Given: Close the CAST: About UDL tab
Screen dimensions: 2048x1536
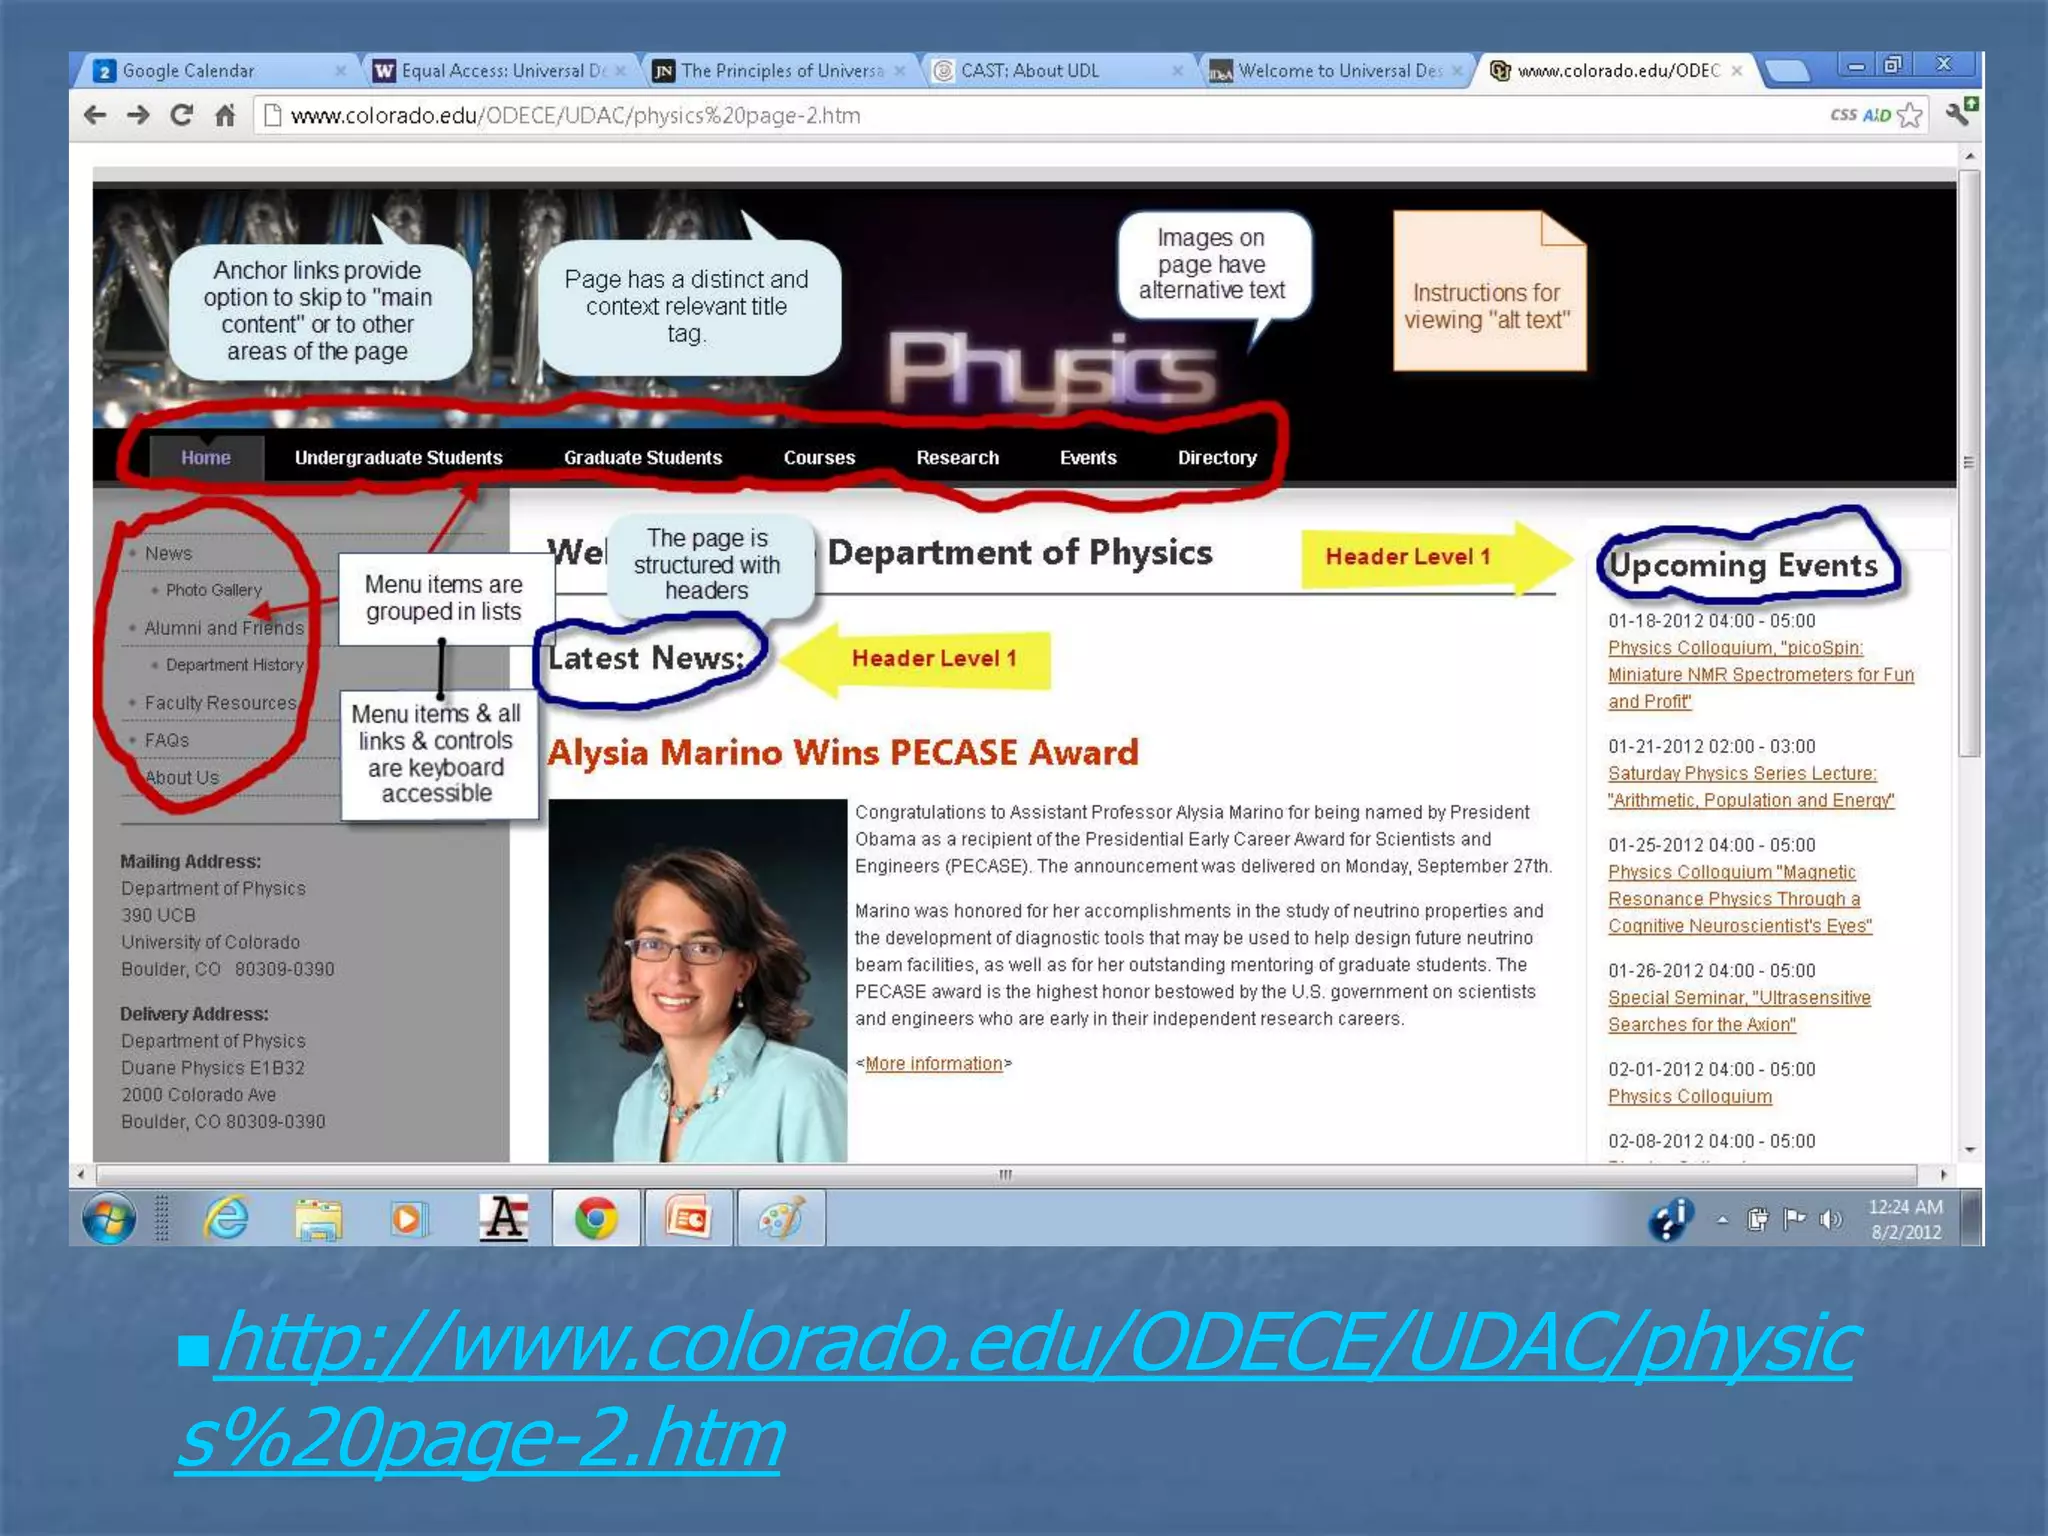Looking at the screenshot, I should [x=1177, y=71].
